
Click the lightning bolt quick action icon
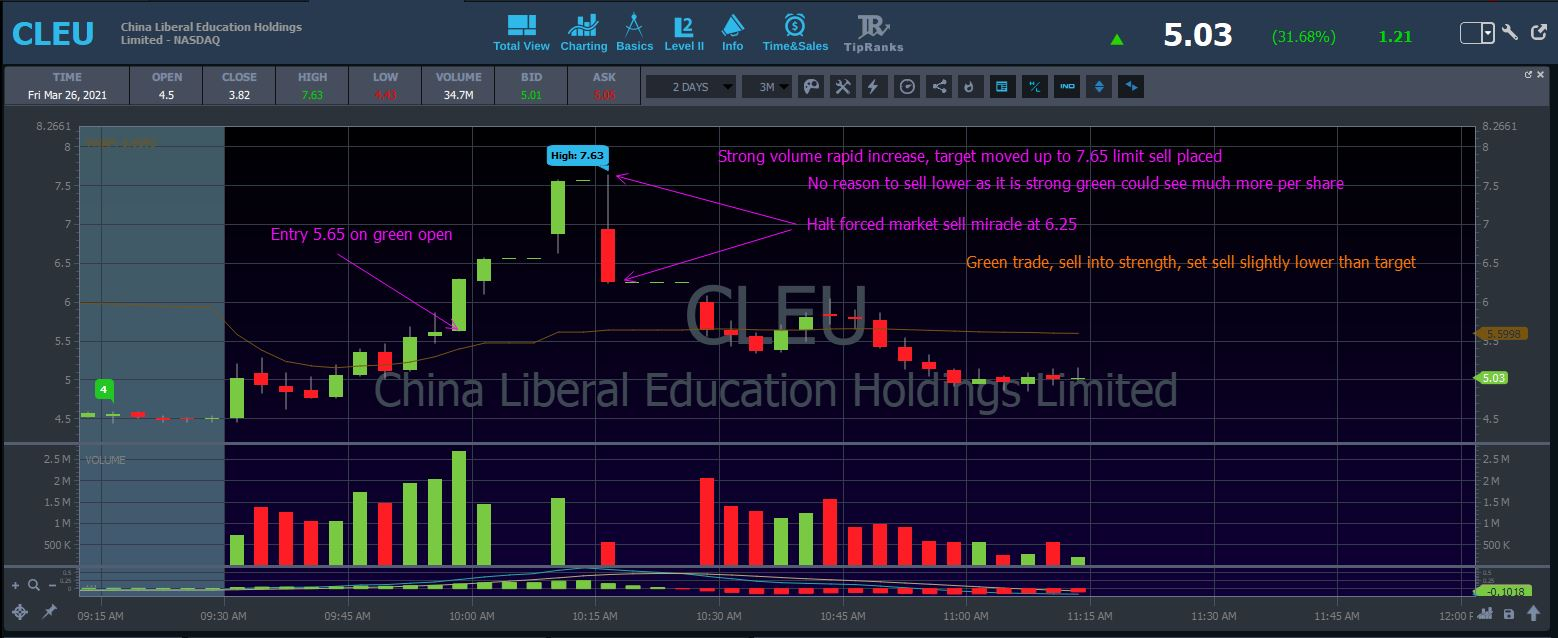(873, 87)
